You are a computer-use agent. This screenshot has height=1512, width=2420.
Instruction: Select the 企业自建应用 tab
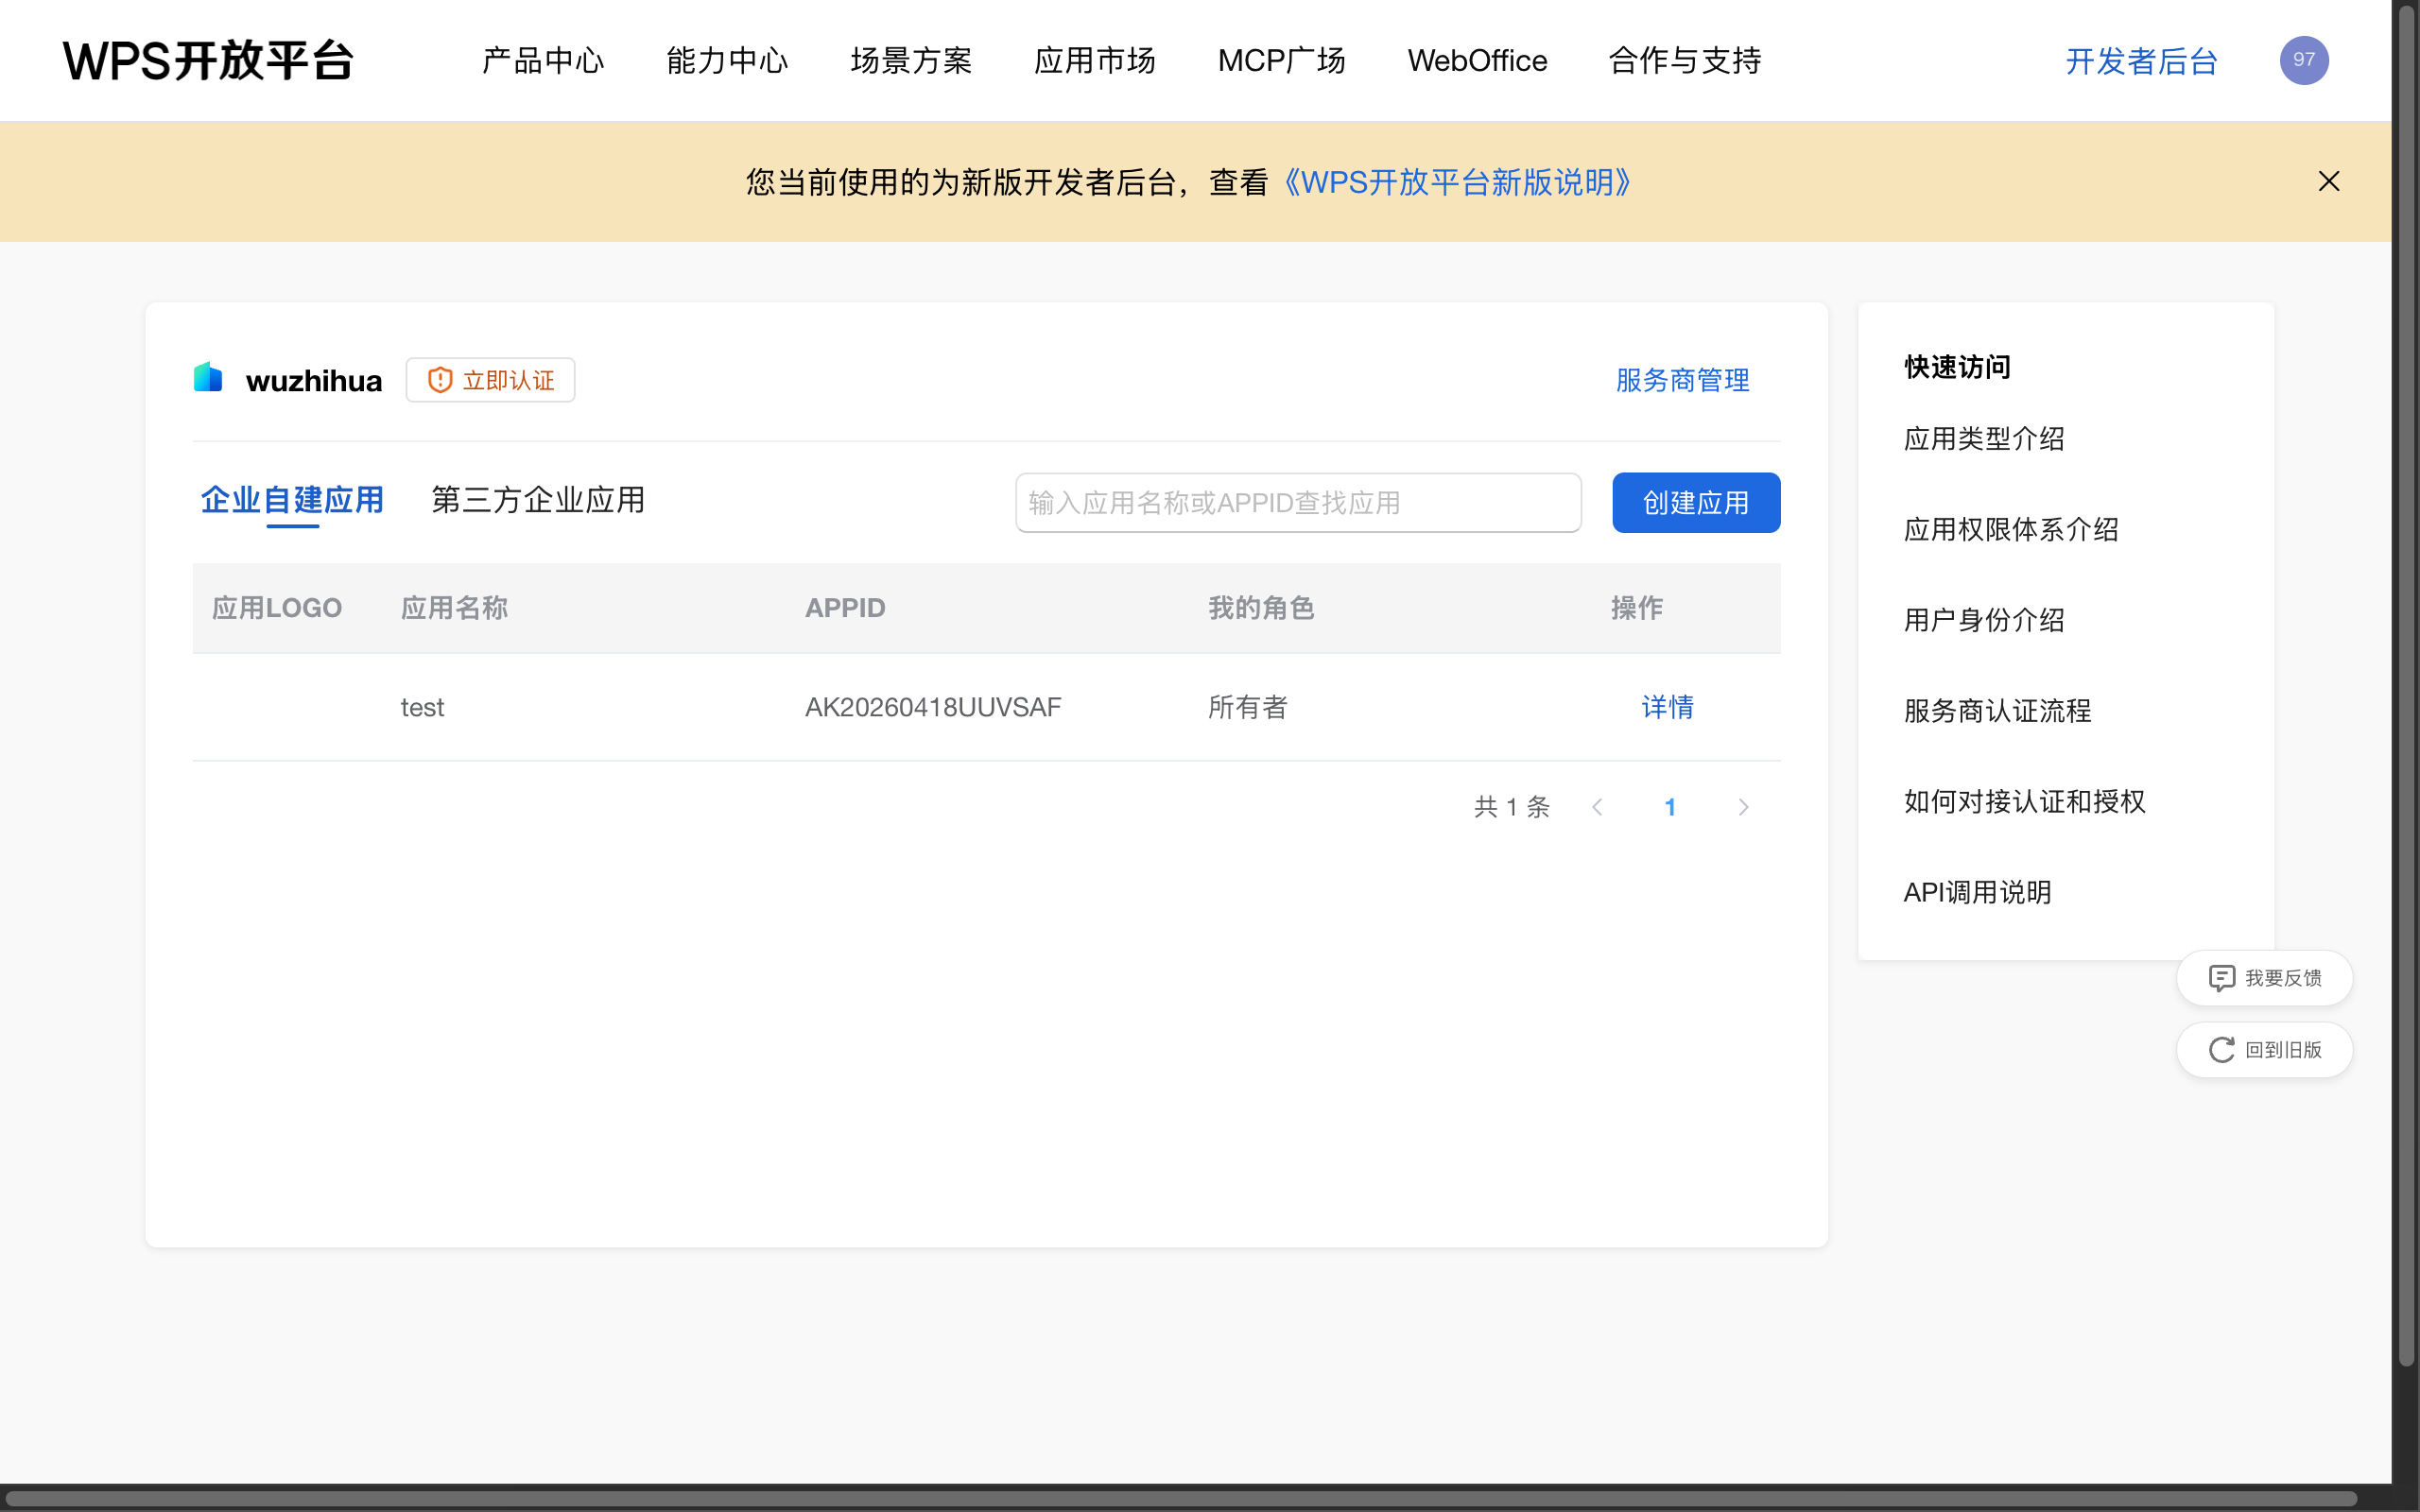[x=292, y=499]
